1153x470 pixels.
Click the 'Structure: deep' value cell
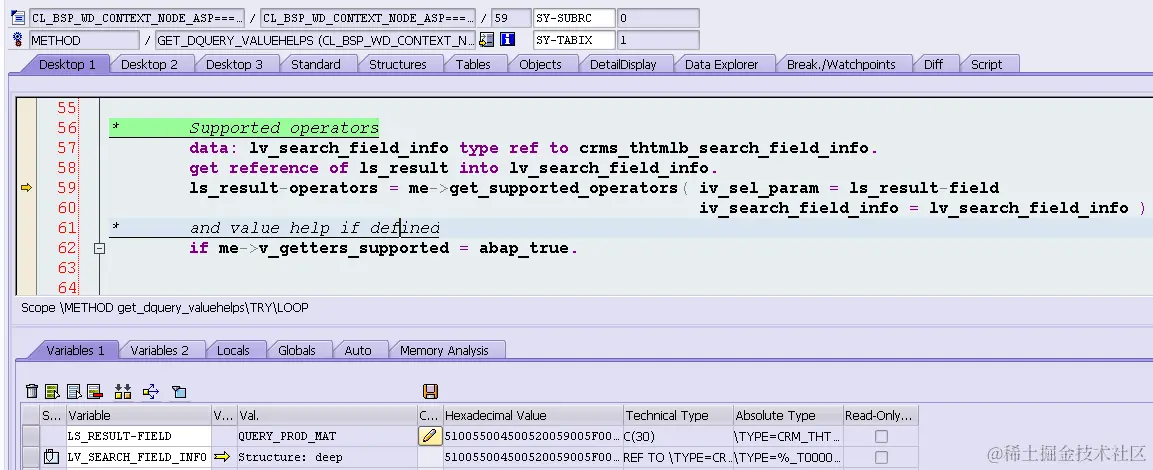click(x=326, y=457)
